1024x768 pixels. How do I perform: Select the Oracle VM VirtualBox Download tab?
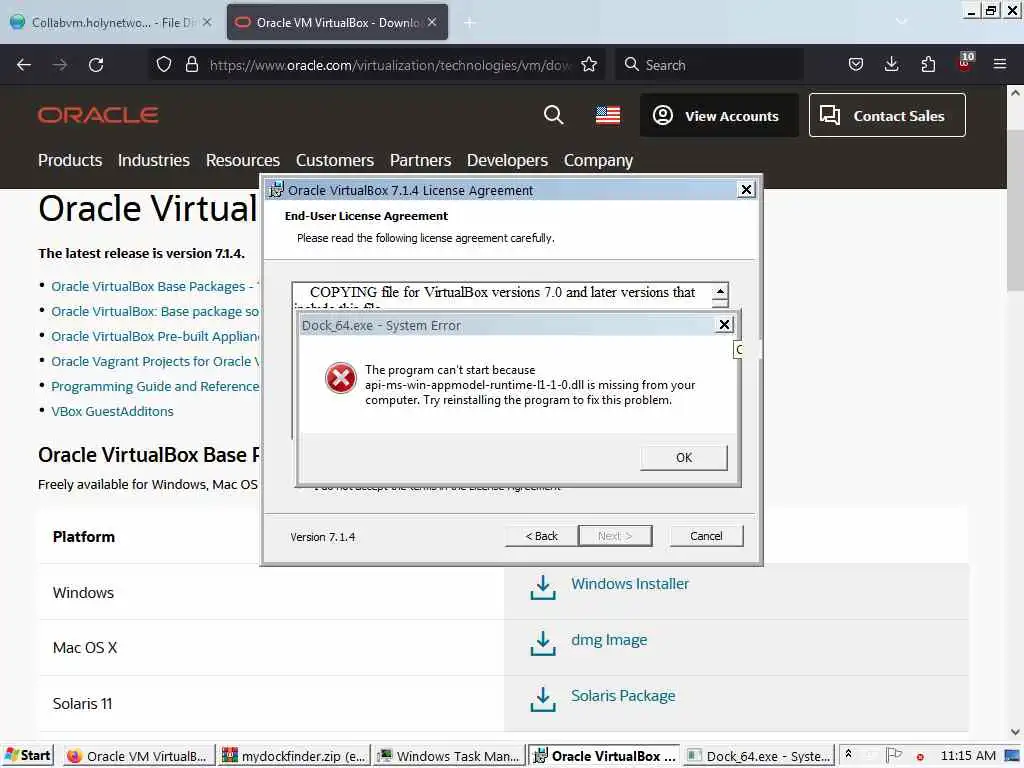(x=337, y=23)
